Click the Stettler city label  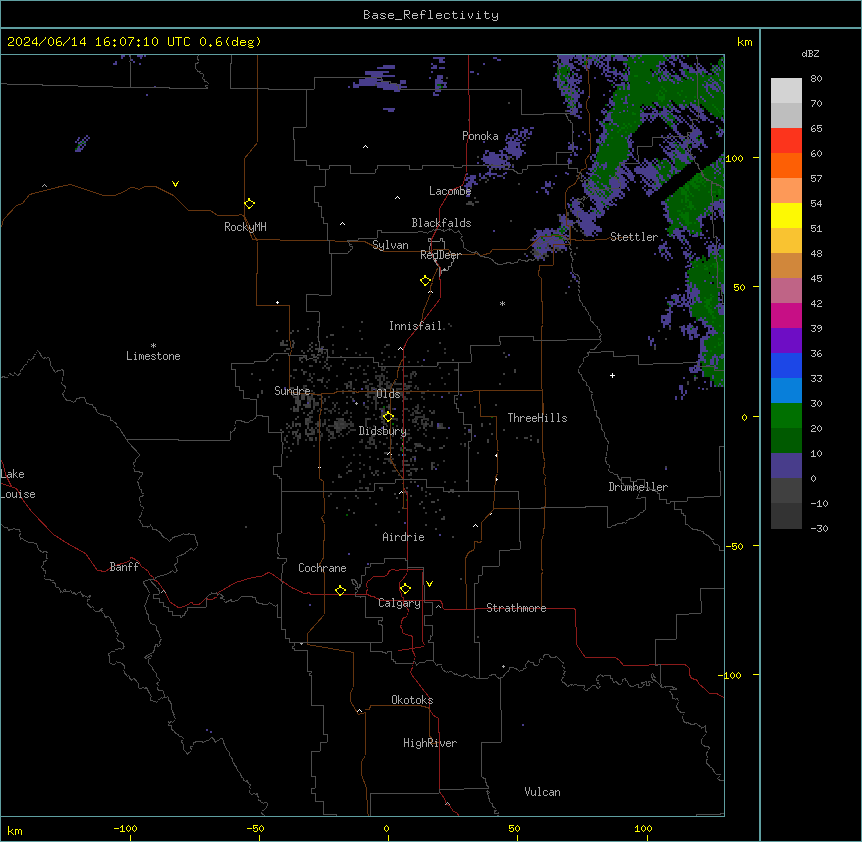point(634,237)
